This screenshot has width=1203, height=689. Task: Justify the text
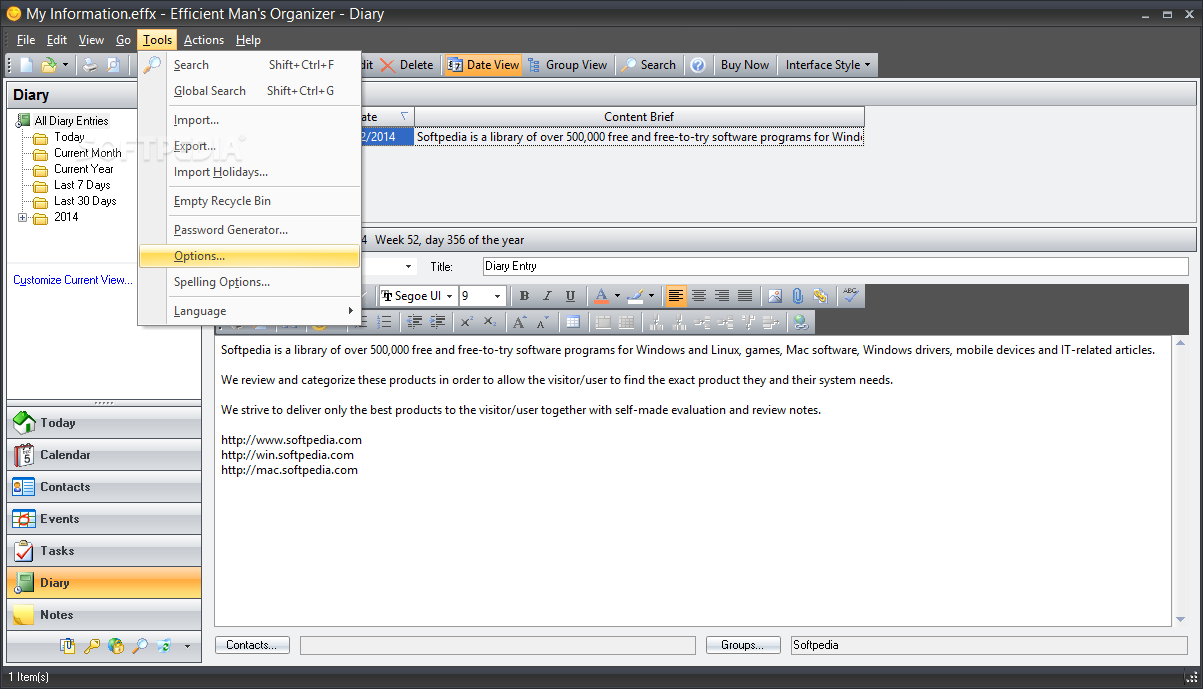pos(745,296)
